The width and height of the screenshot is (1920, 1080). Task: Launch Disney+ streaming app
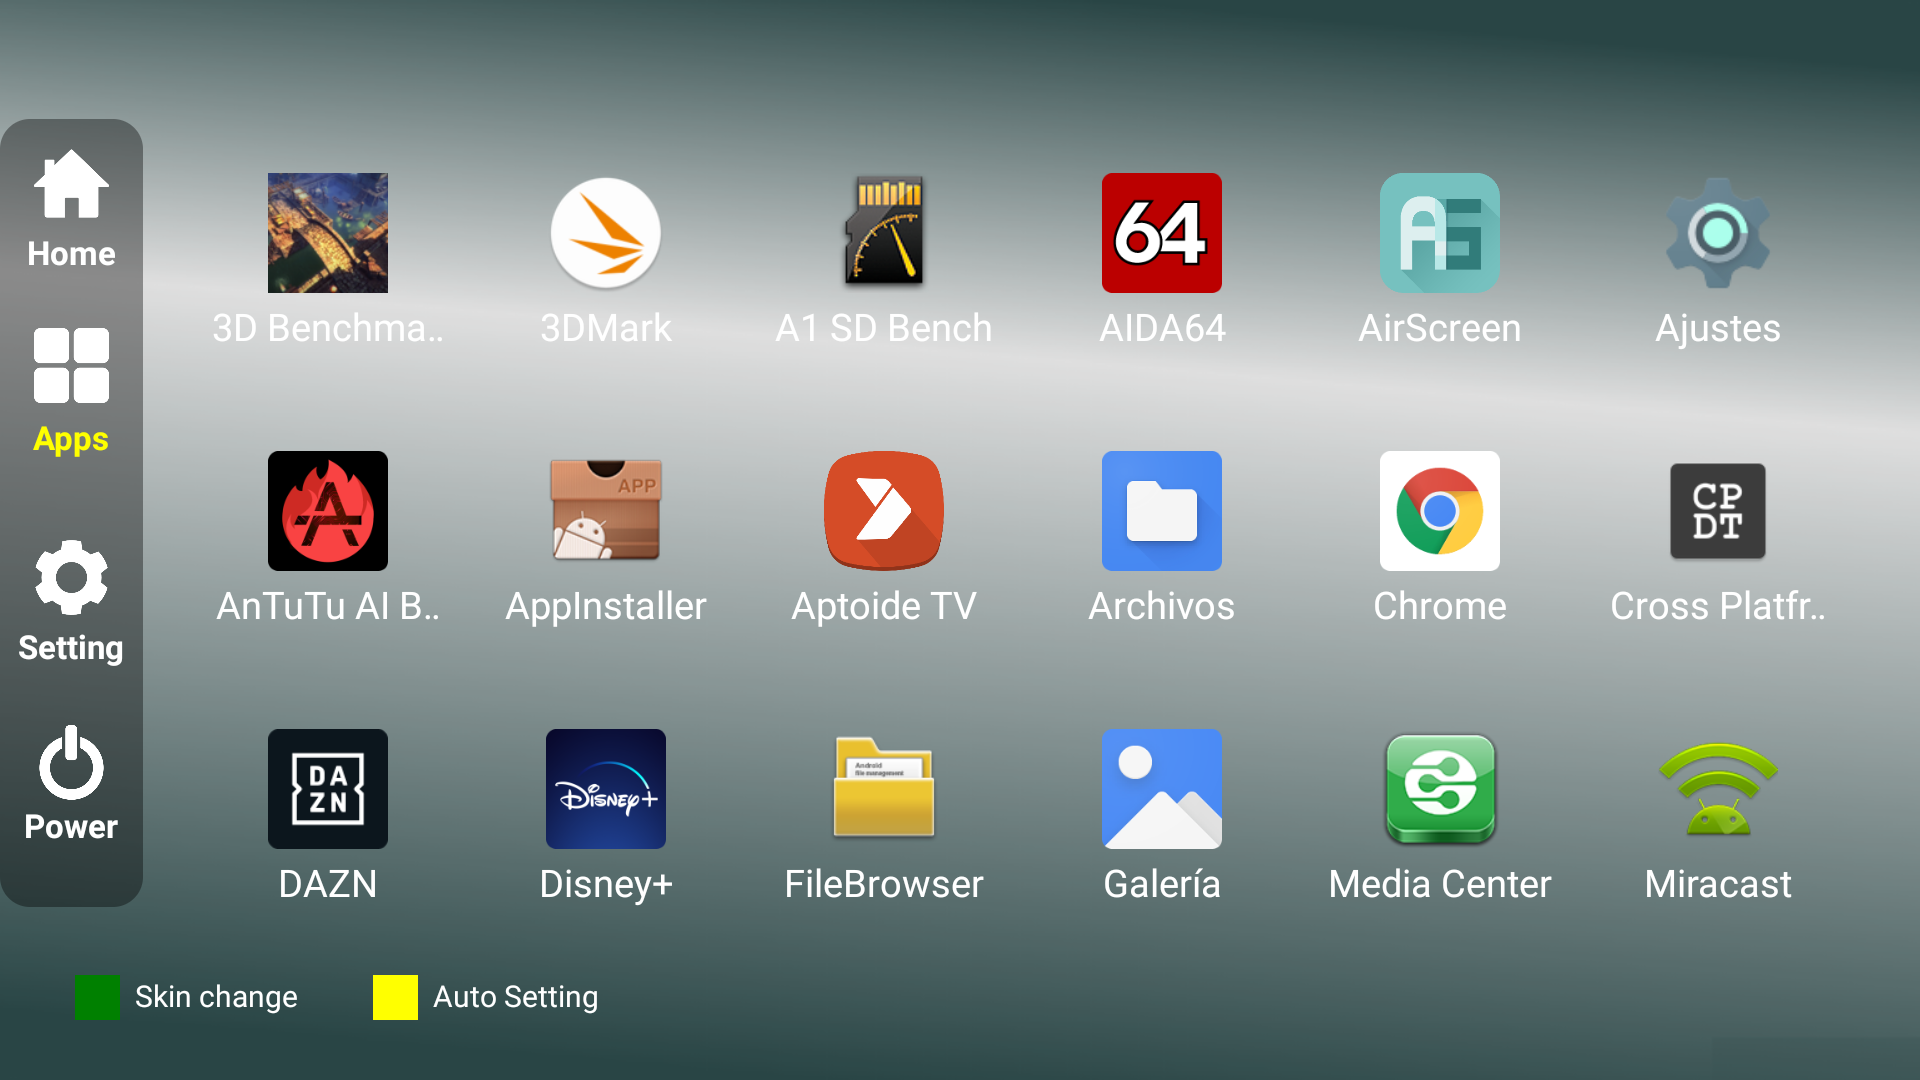pyautogui.click(x=605, y=789)
